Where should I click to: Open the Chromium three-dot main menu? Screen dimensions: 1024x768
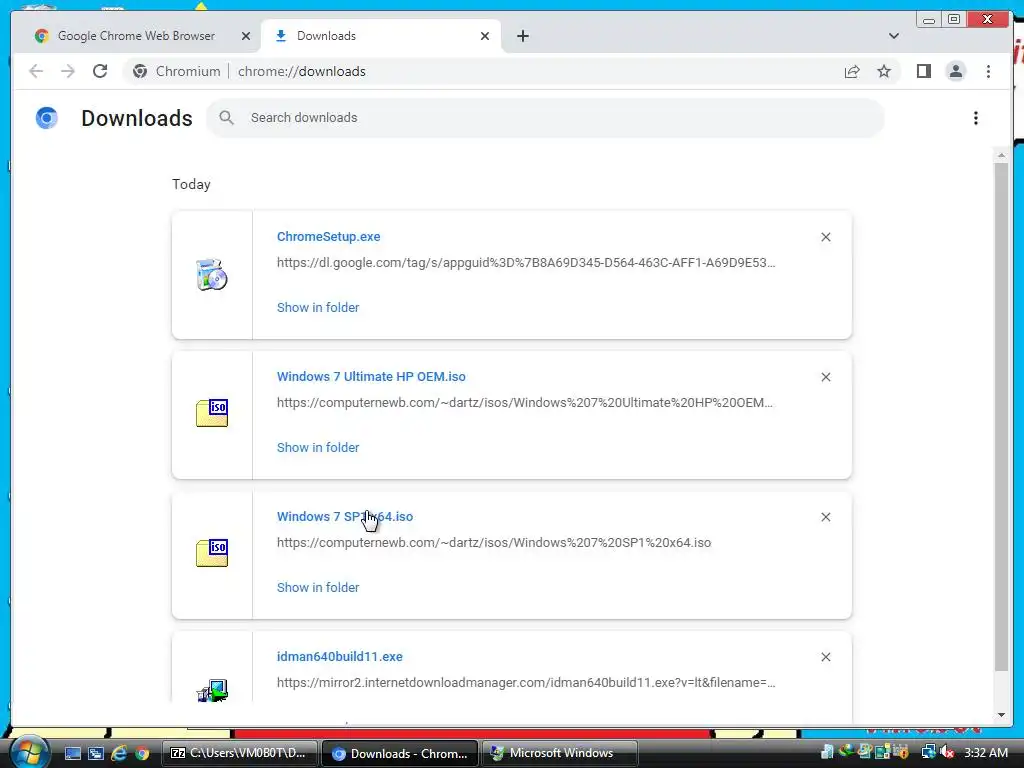(988, 71)
